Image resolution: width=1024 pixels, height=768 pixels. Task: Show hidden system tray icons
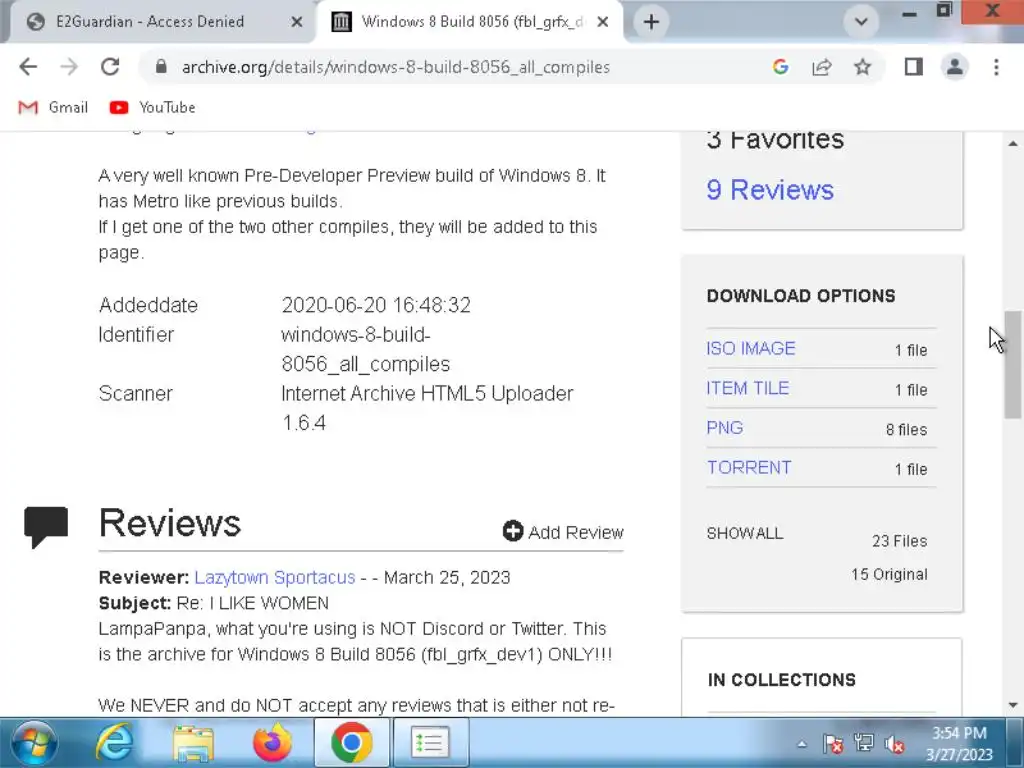tap(802, 744)
